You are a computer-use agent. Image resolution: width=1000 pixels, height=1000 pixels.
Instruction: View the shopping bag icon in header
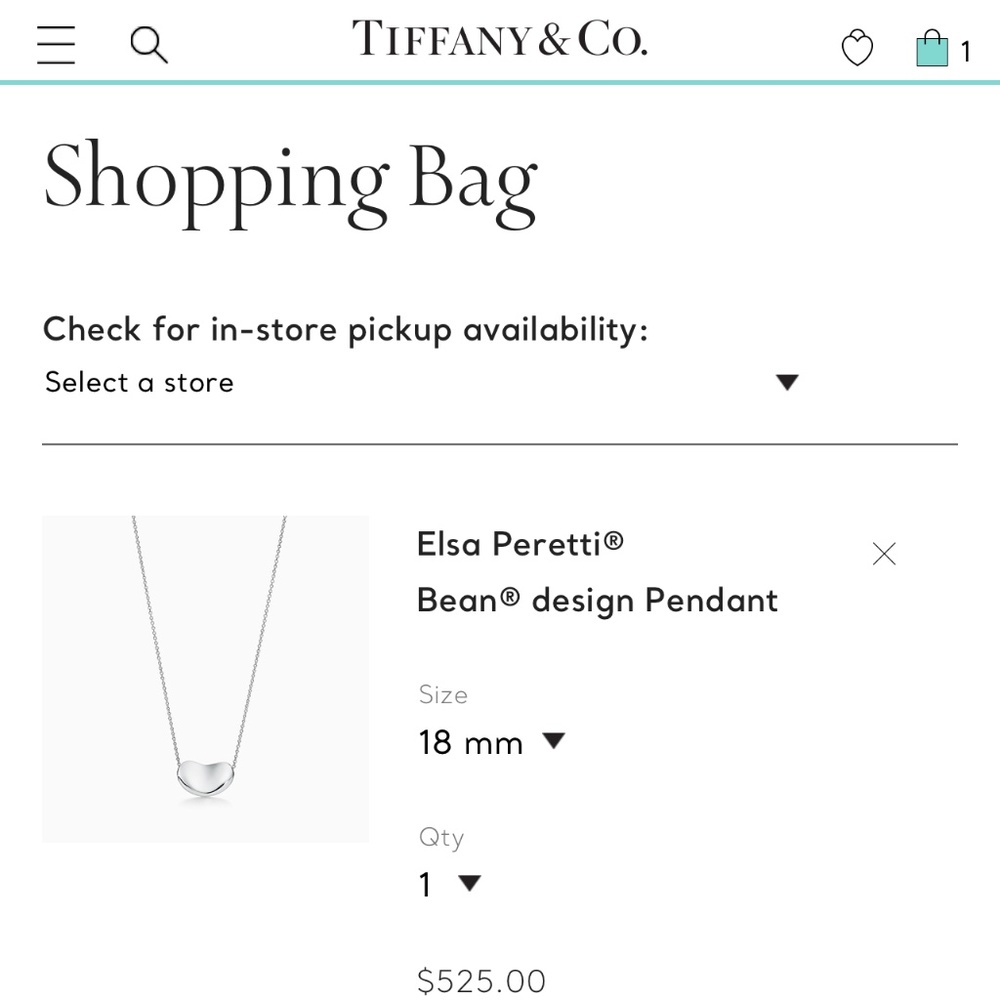pyautogui.click(x=932, y=47)
